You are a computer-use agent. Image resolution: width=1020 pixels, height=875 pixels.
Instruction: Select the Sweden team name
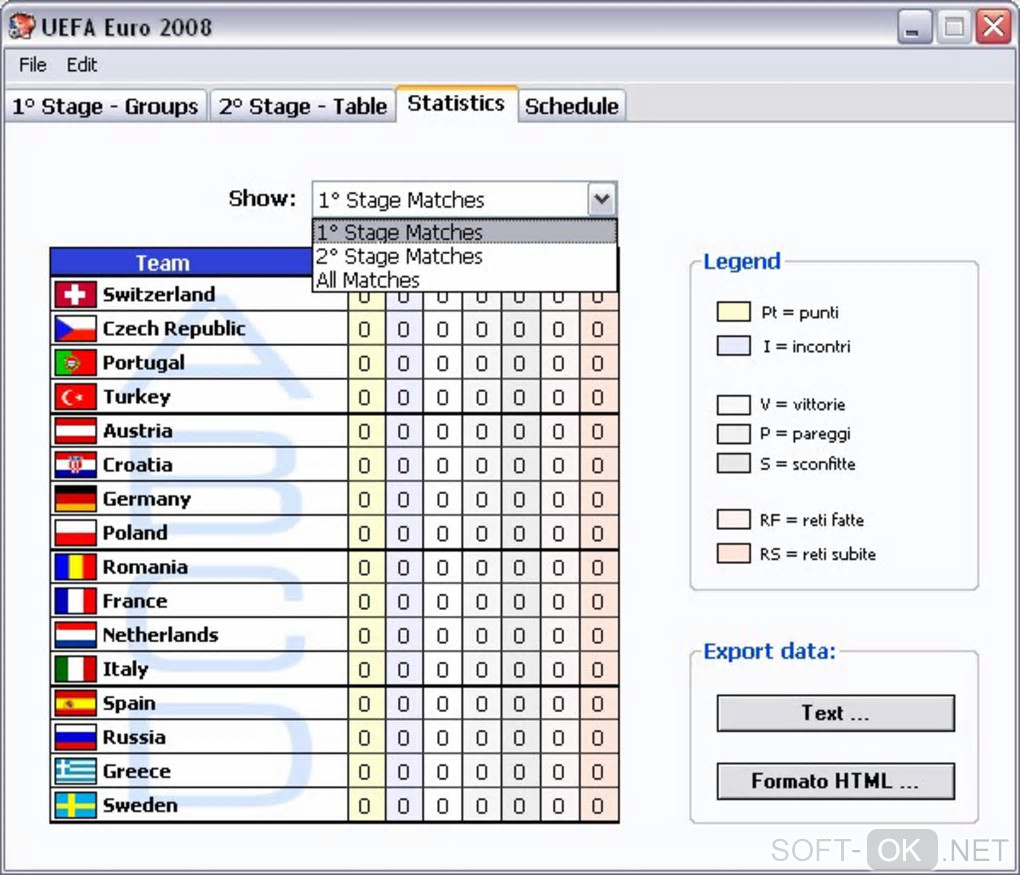click(141, 805)
